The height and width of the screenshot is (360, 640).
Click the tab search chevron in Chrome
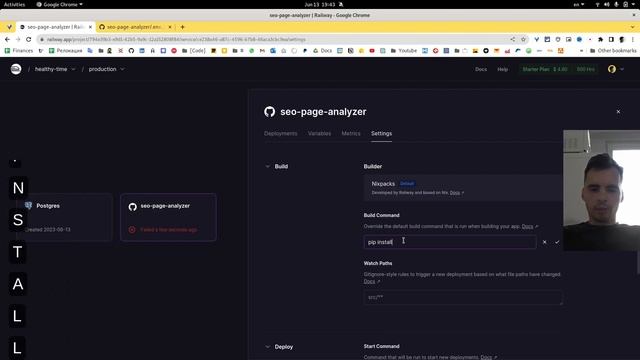[x=633, y=27]
